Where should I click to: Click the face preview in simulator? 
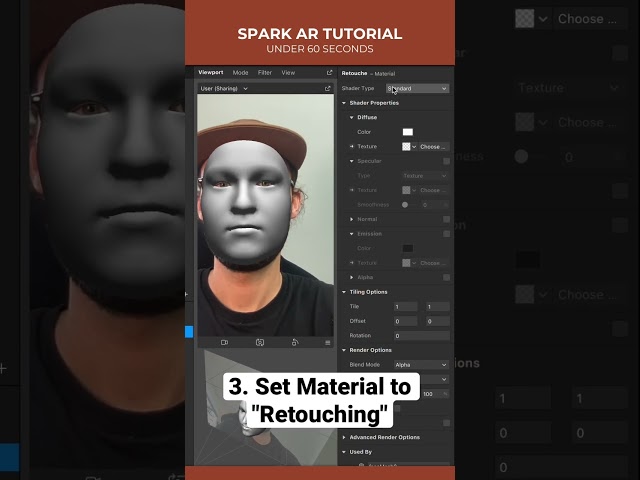pyautogui.click(x=246, y=202)
